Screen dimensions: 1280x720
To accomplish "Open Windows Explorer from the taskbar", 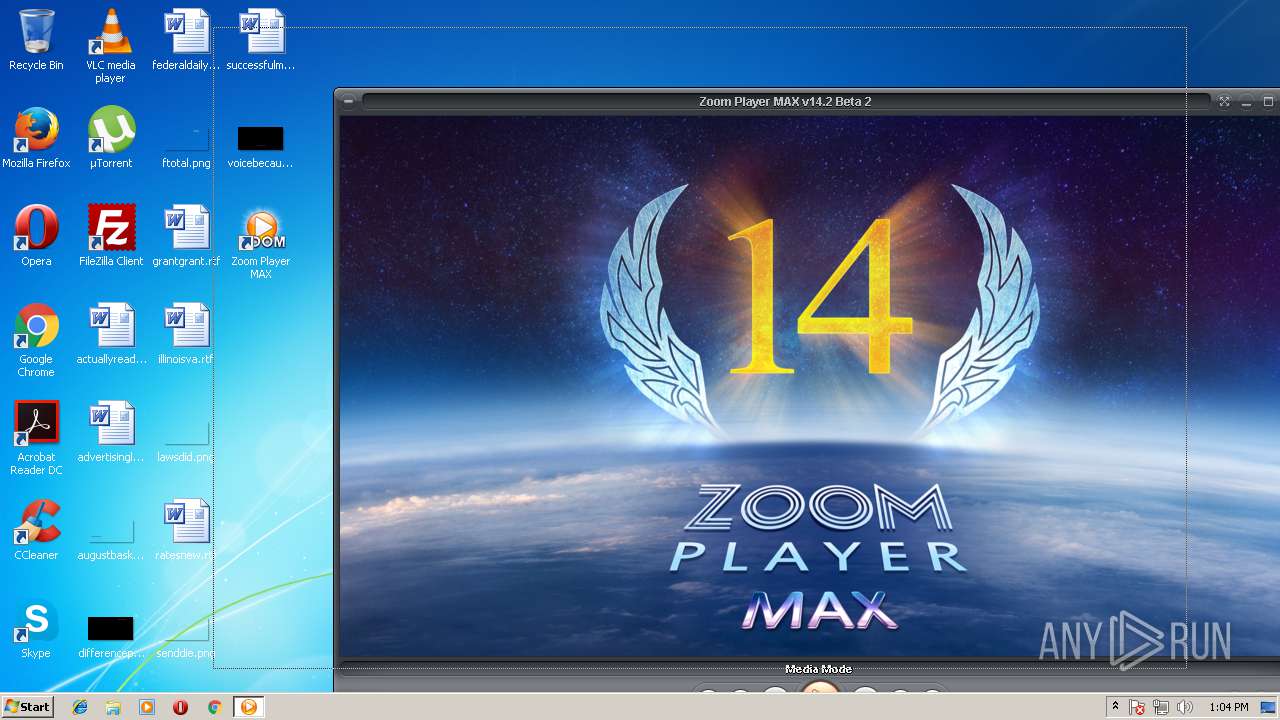I will point(113,707).
